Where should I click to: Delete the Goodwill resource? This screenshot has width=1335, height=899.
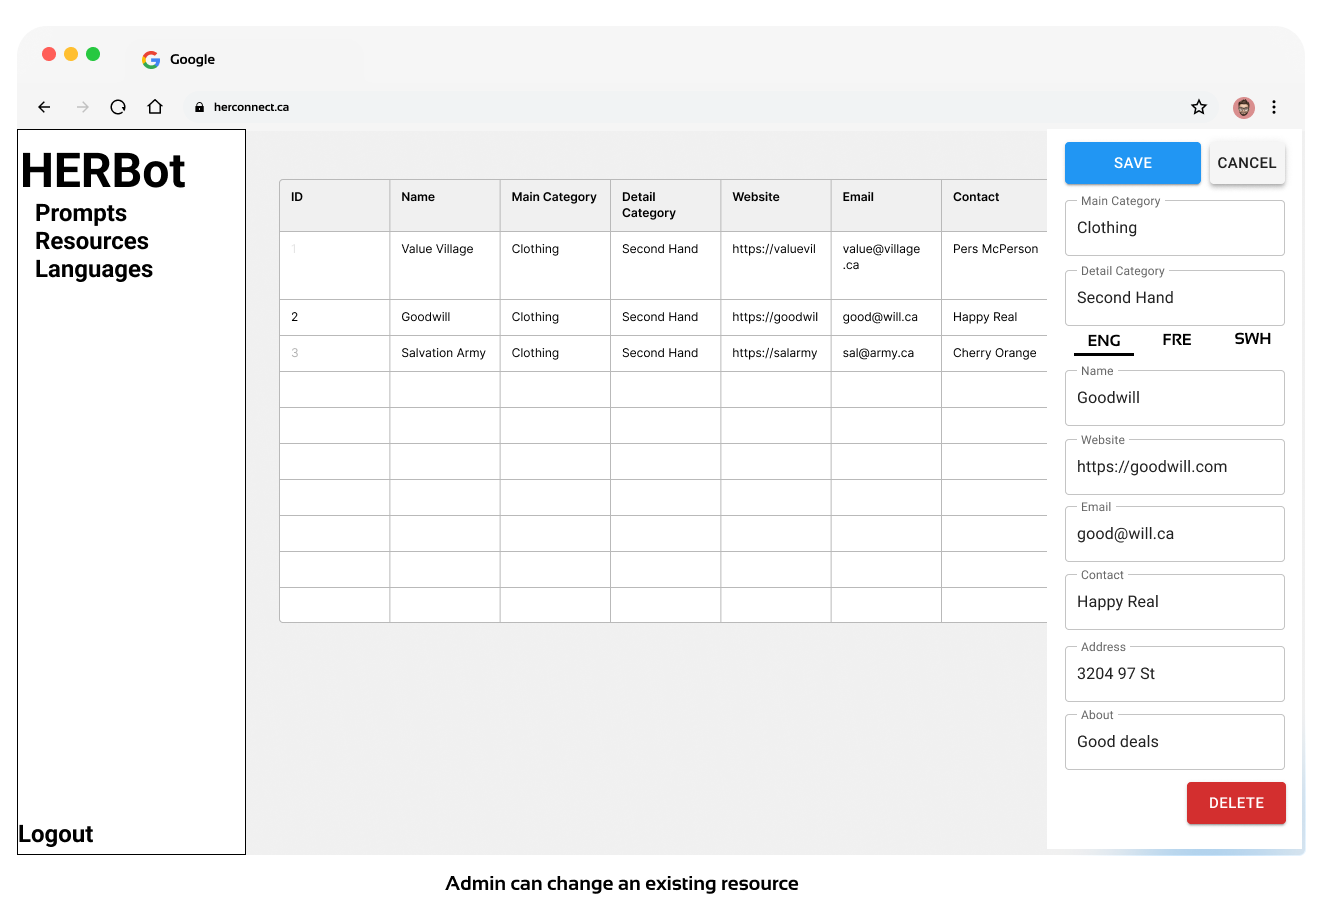click(x=1235, y=803)
